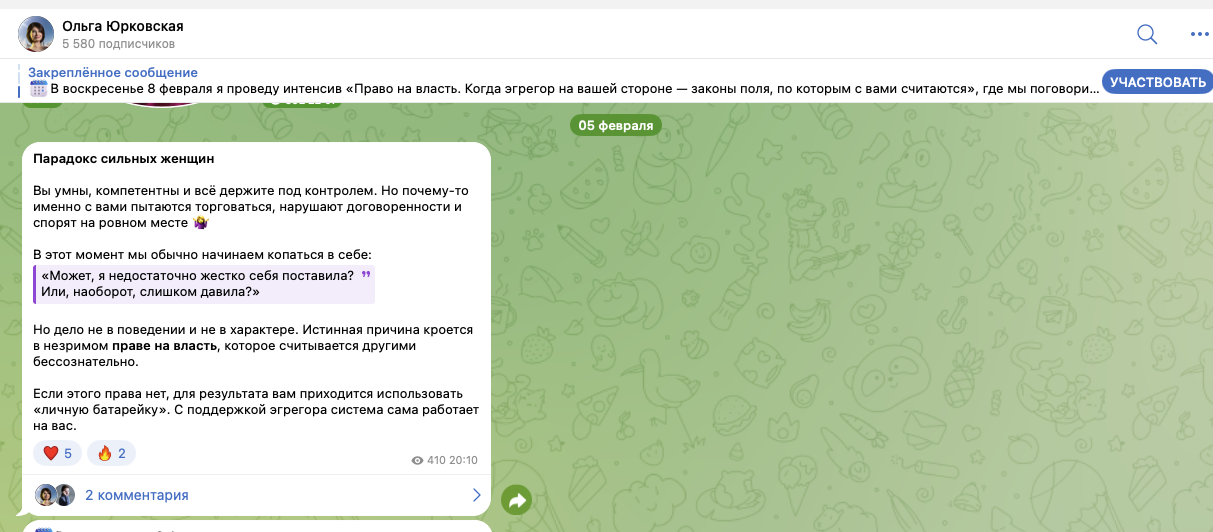
Task: Open the Закреплённое сообщение pinned message
Action: [x=113, y=72]
